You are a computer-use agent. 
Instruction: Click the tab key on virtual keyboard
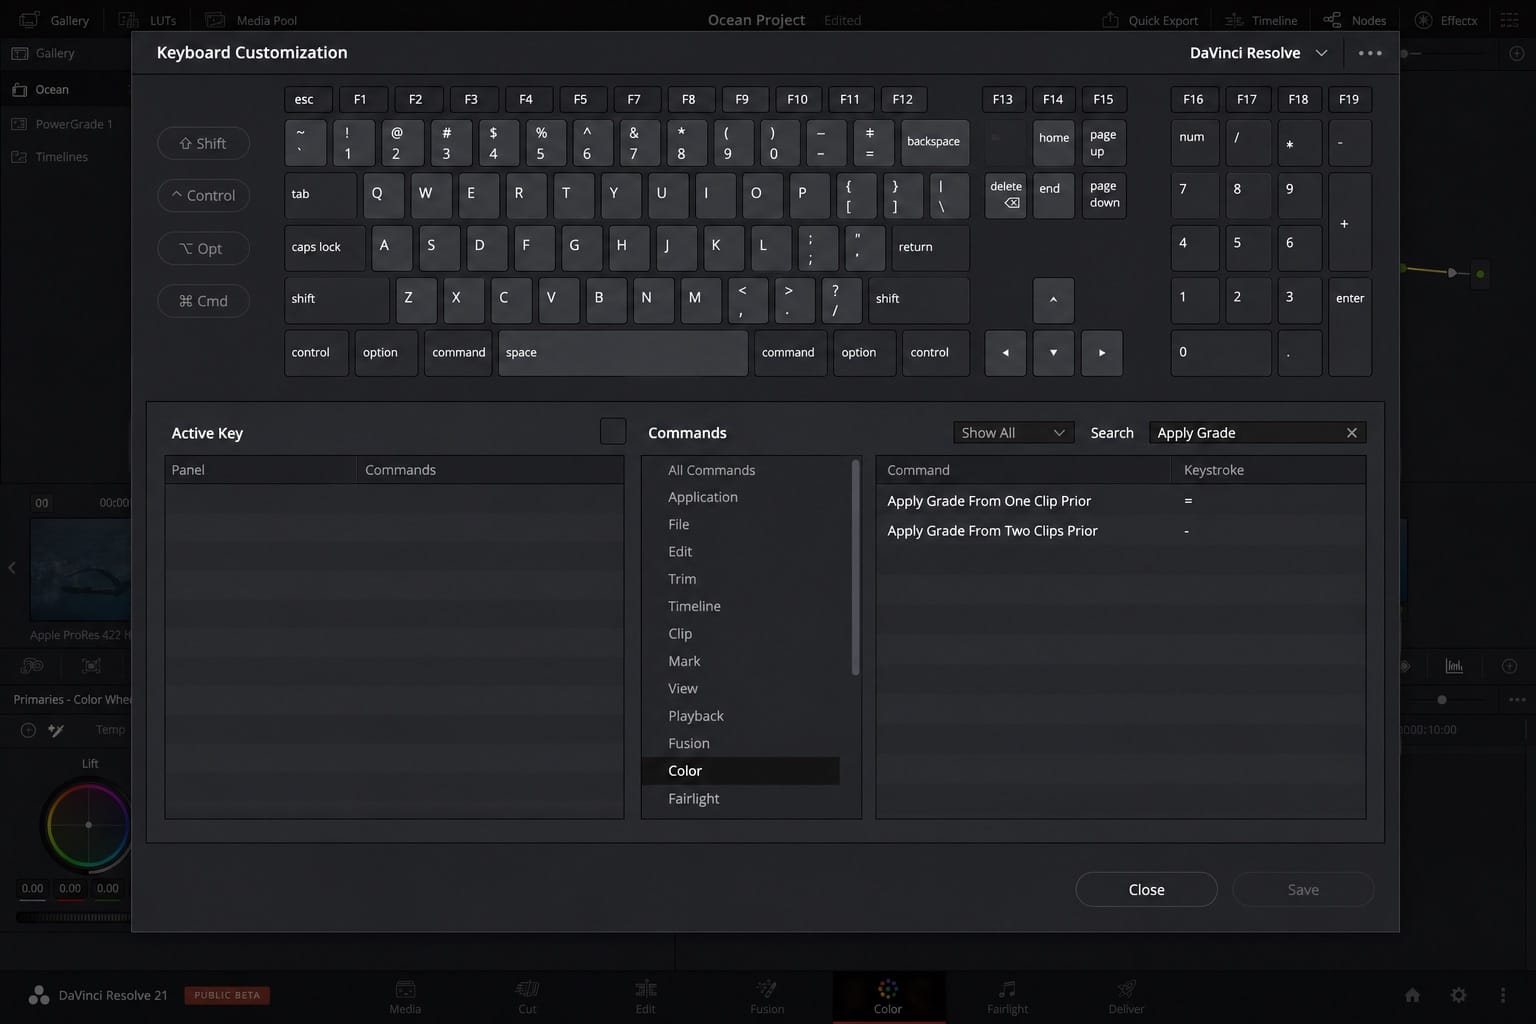[x=320, y=195]
